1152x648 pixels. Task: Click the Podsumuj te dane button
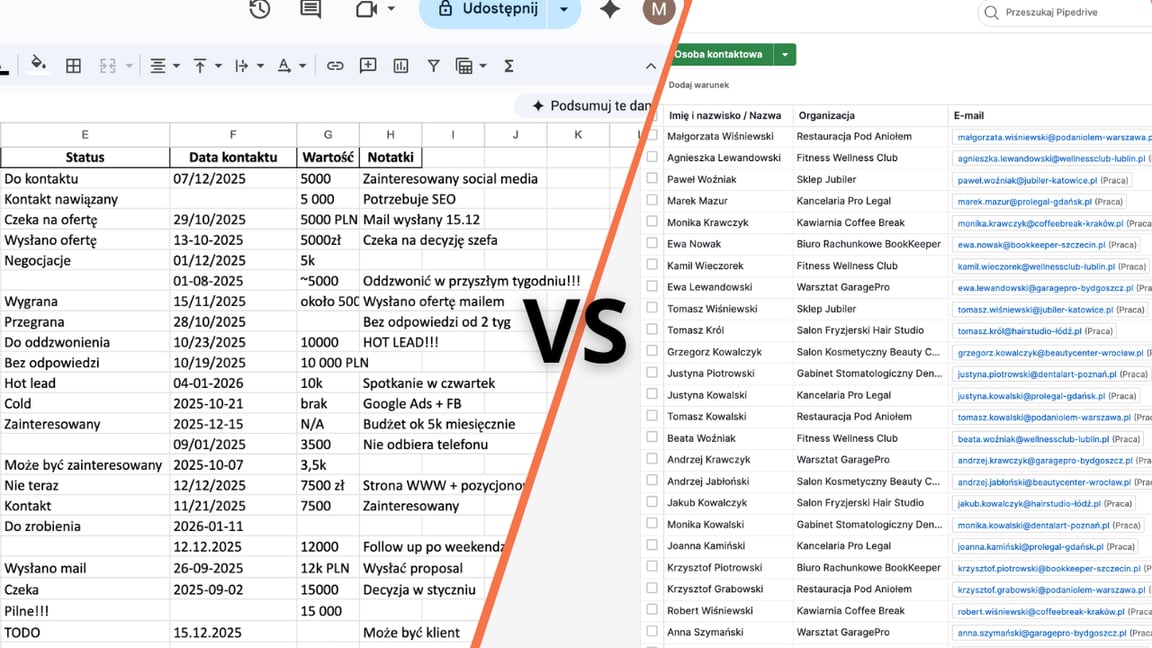point(590,106)
